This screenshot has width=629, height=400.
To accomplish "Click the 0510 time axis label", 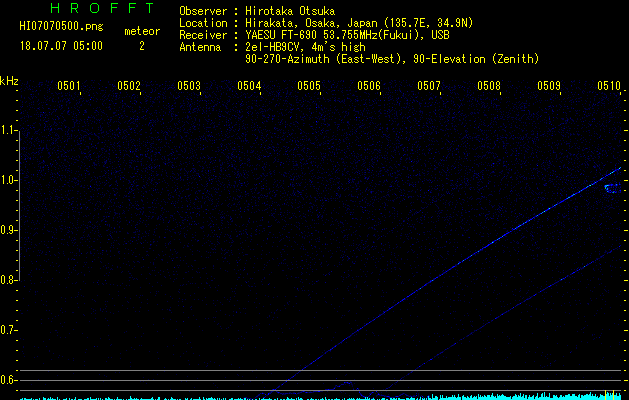I will click(x=609, y=86).
